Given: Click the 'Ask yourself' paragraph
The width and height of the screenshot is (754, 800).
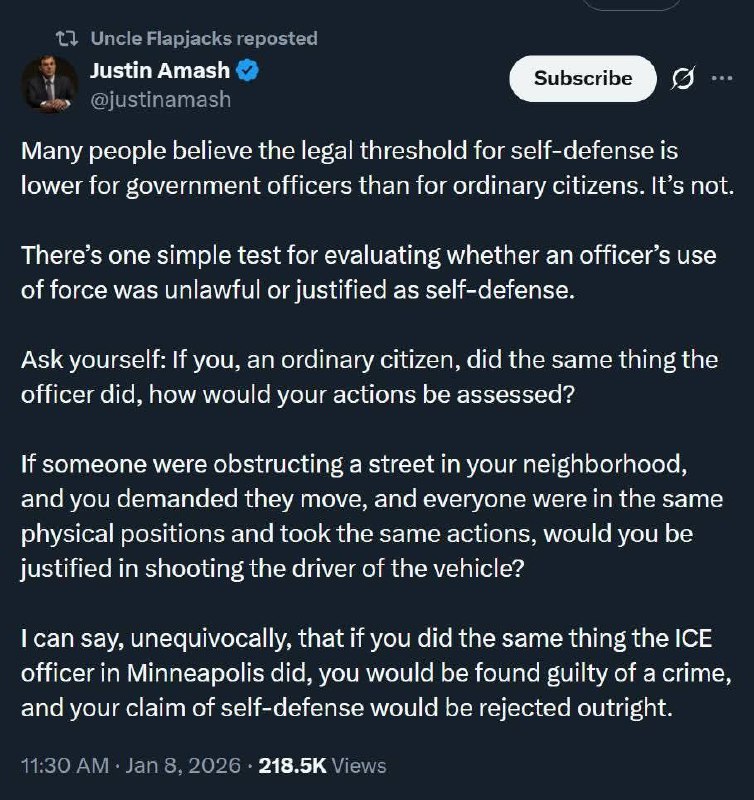Looking at the screenshot, I should 370,375.
